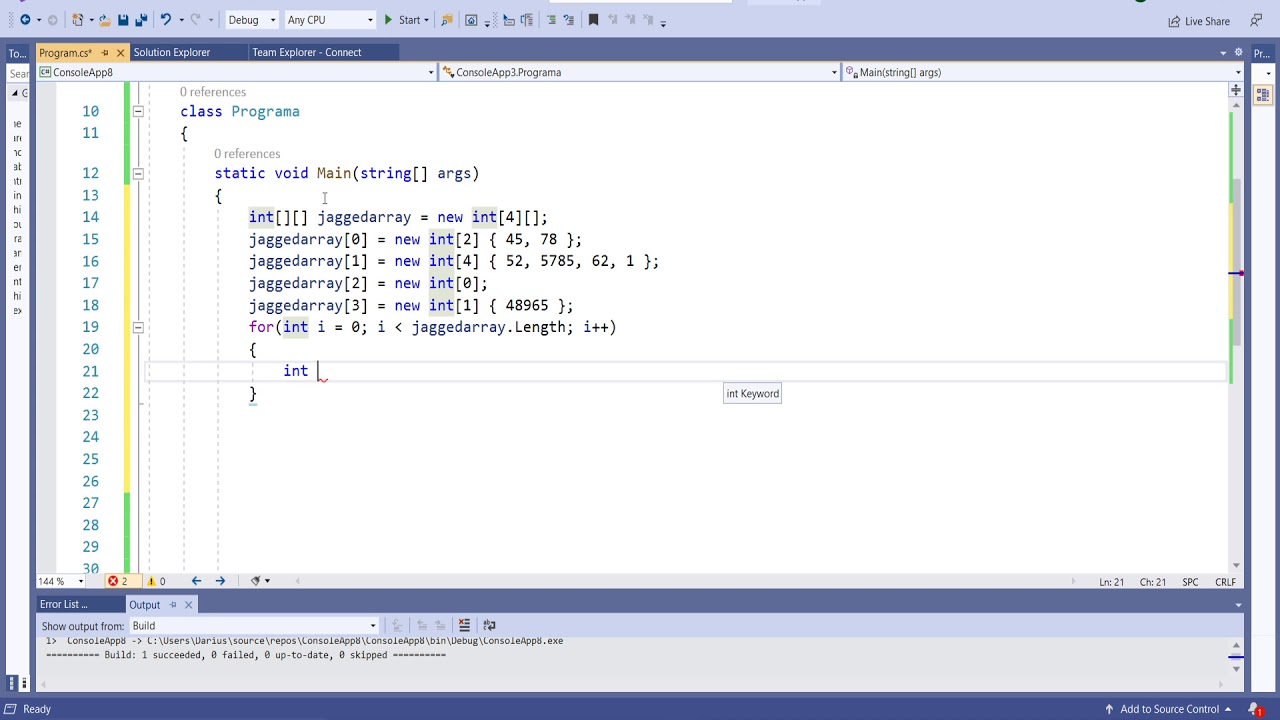Click the notifications icon in status bar
The image size is (1280, 720).
tap(1257, 709)
